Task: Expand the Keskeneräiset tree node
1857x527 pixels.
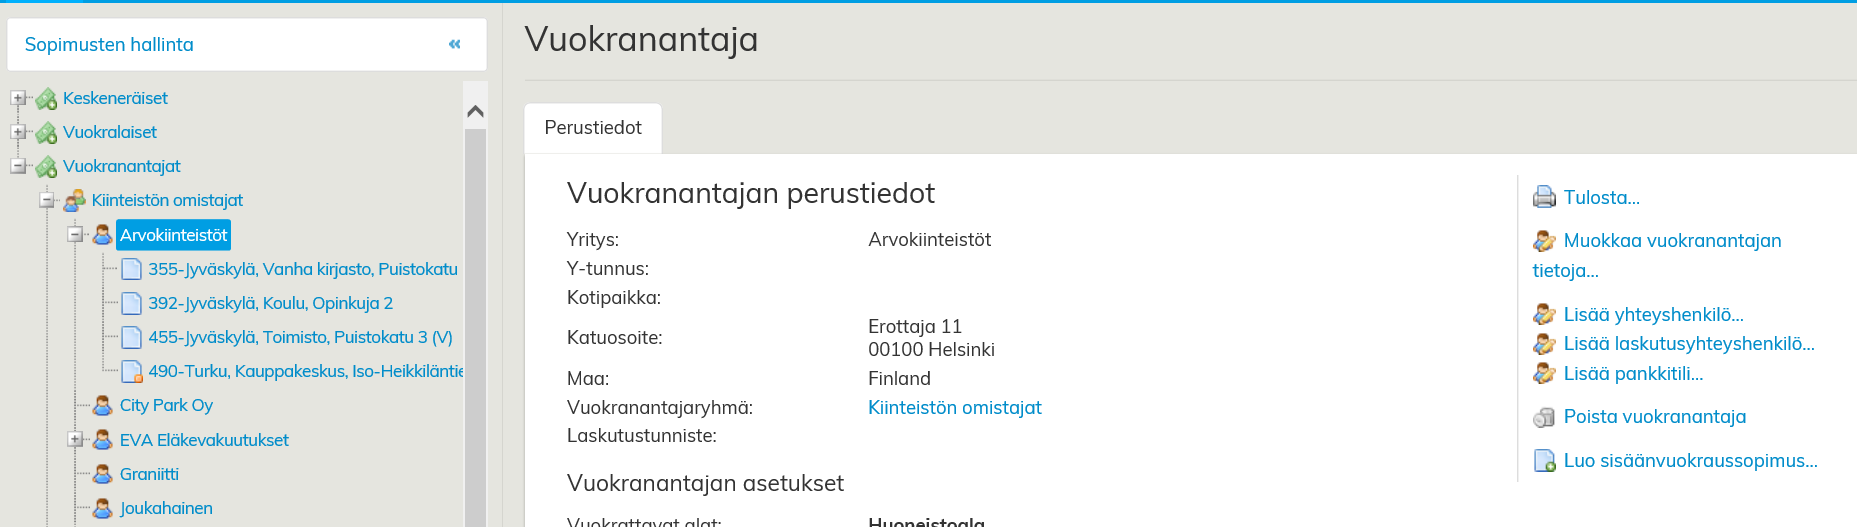Action: 18,98
